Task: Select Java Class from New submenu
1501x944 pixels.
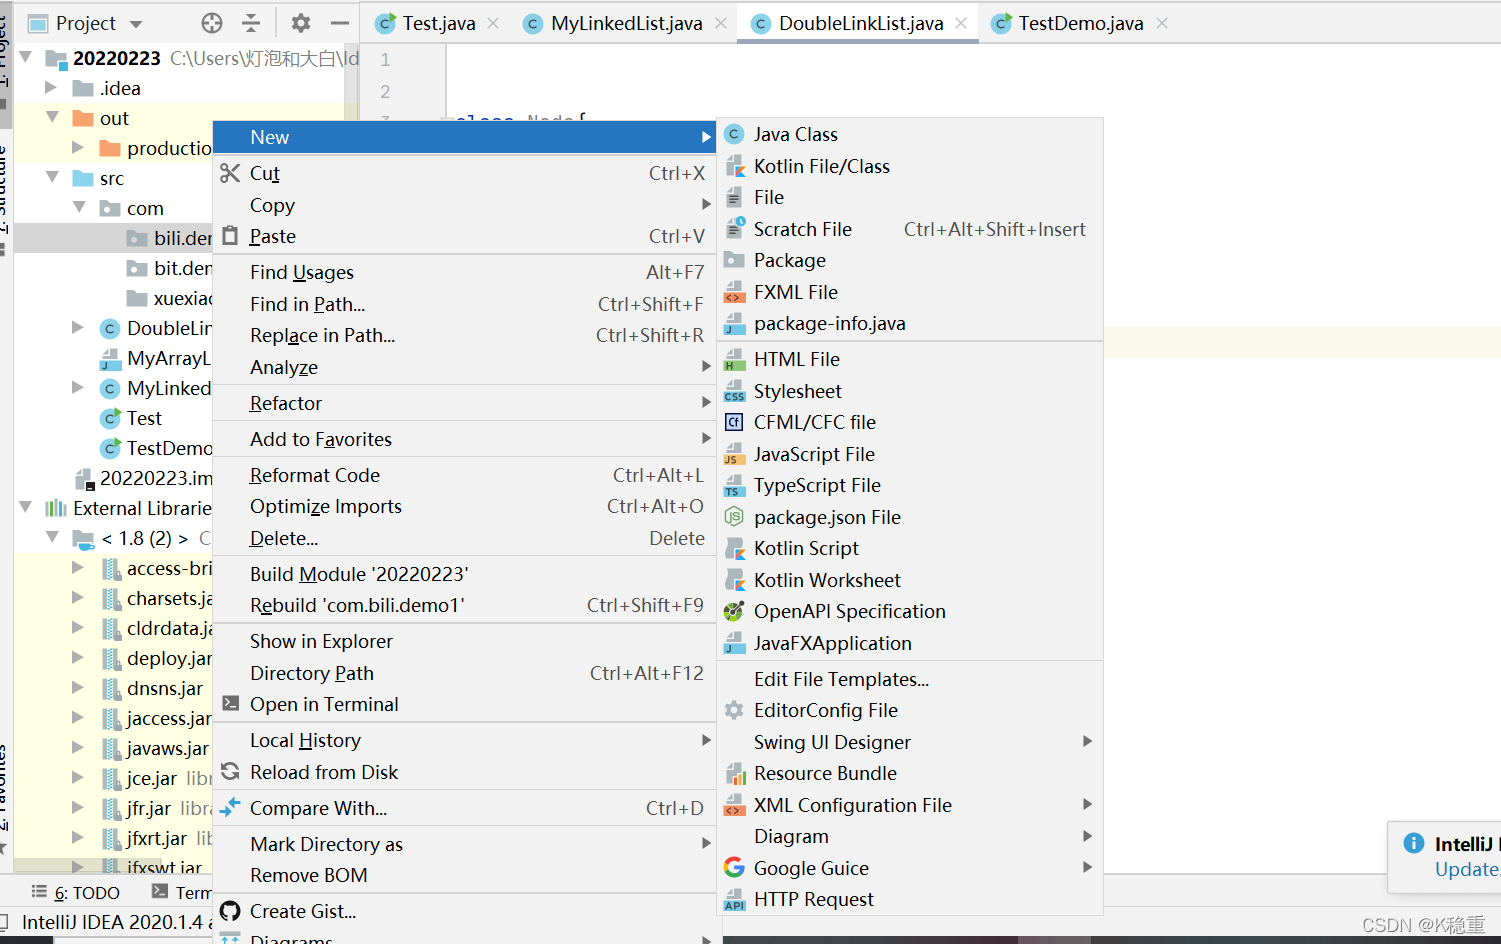Action: 795,134
